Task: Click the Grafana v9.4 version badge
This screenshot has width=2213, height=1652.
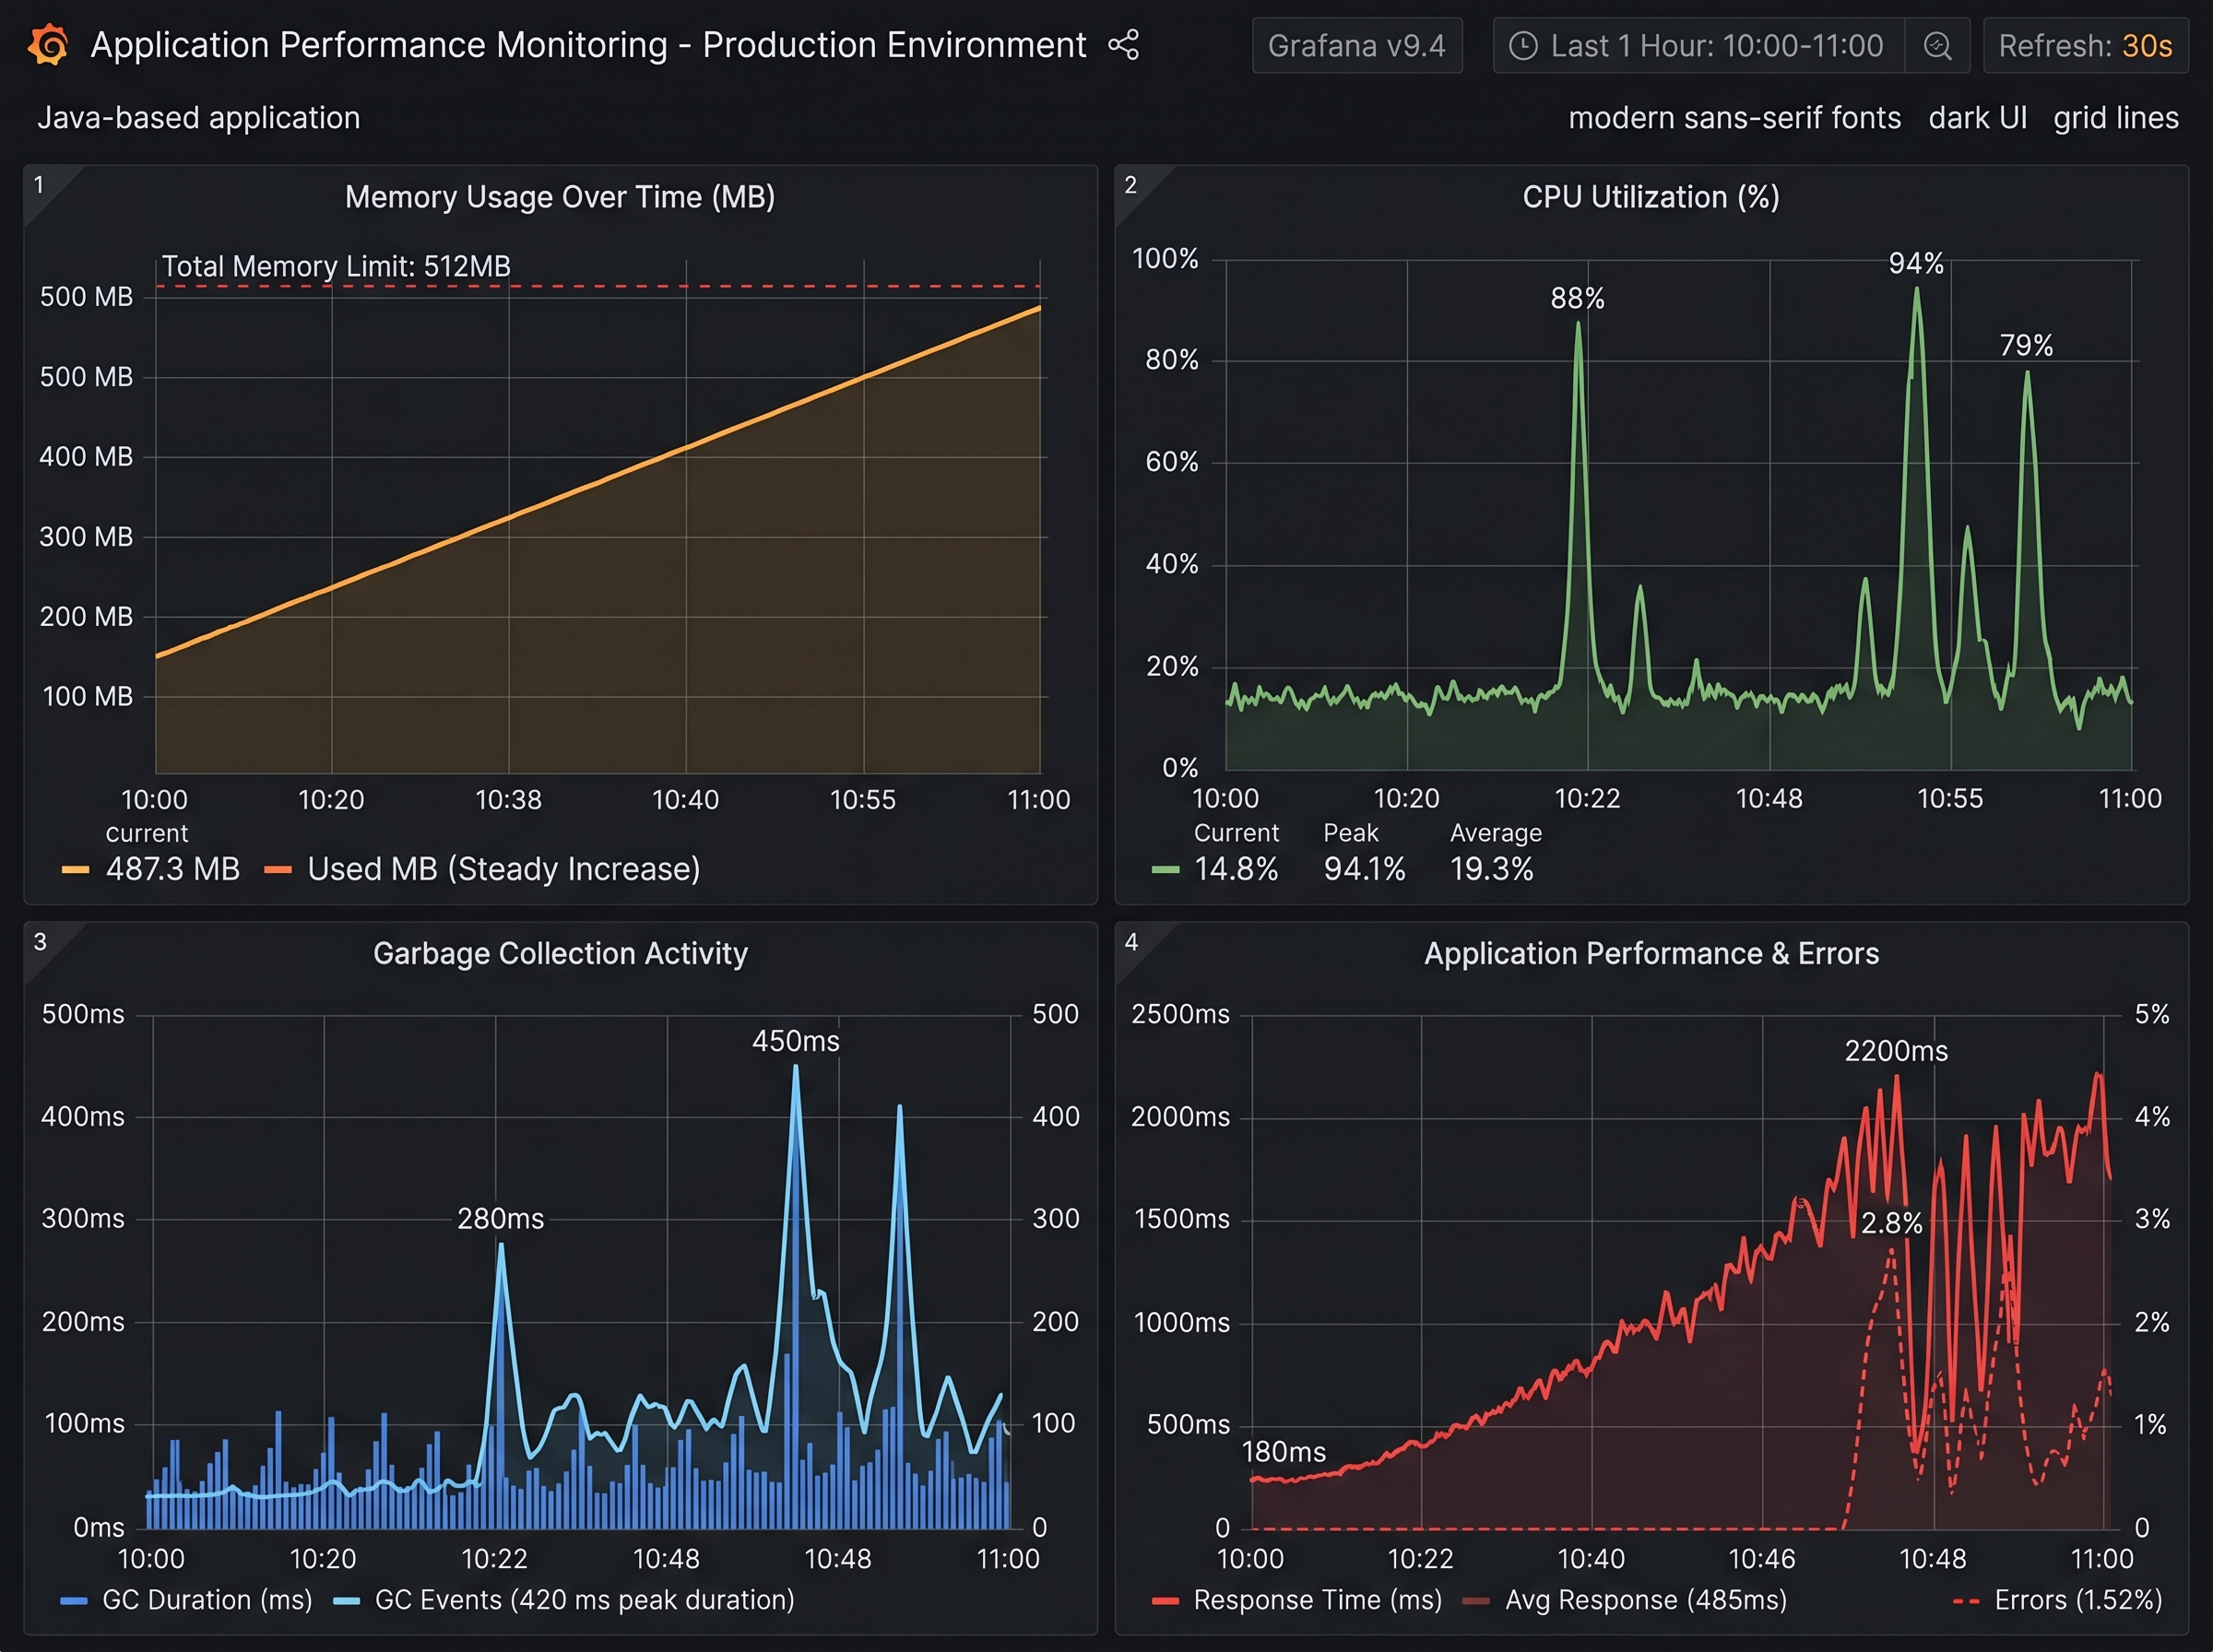Action: (x=1357, y=46)
